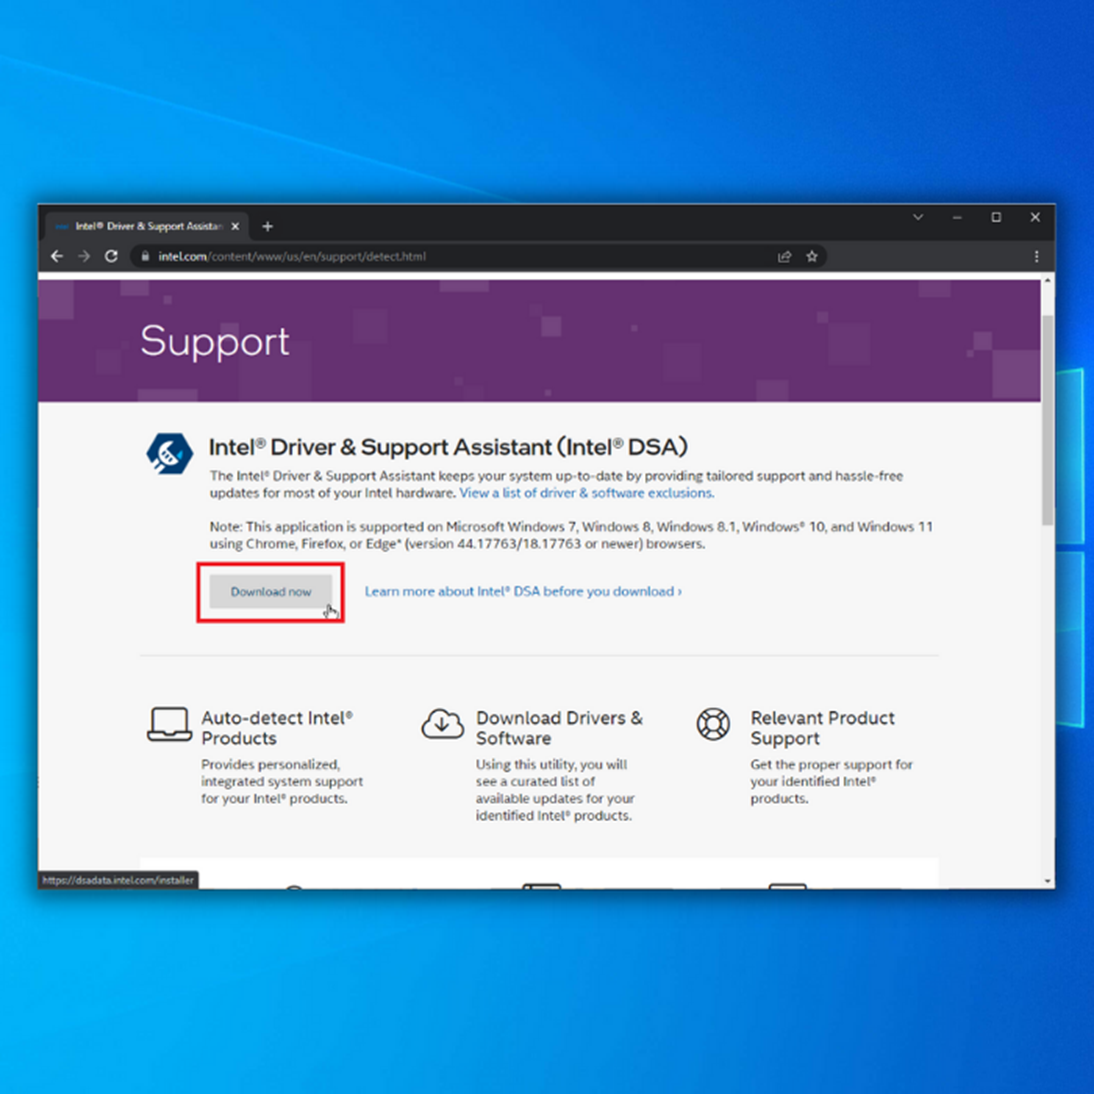Open a new tab with plus button

267,227
